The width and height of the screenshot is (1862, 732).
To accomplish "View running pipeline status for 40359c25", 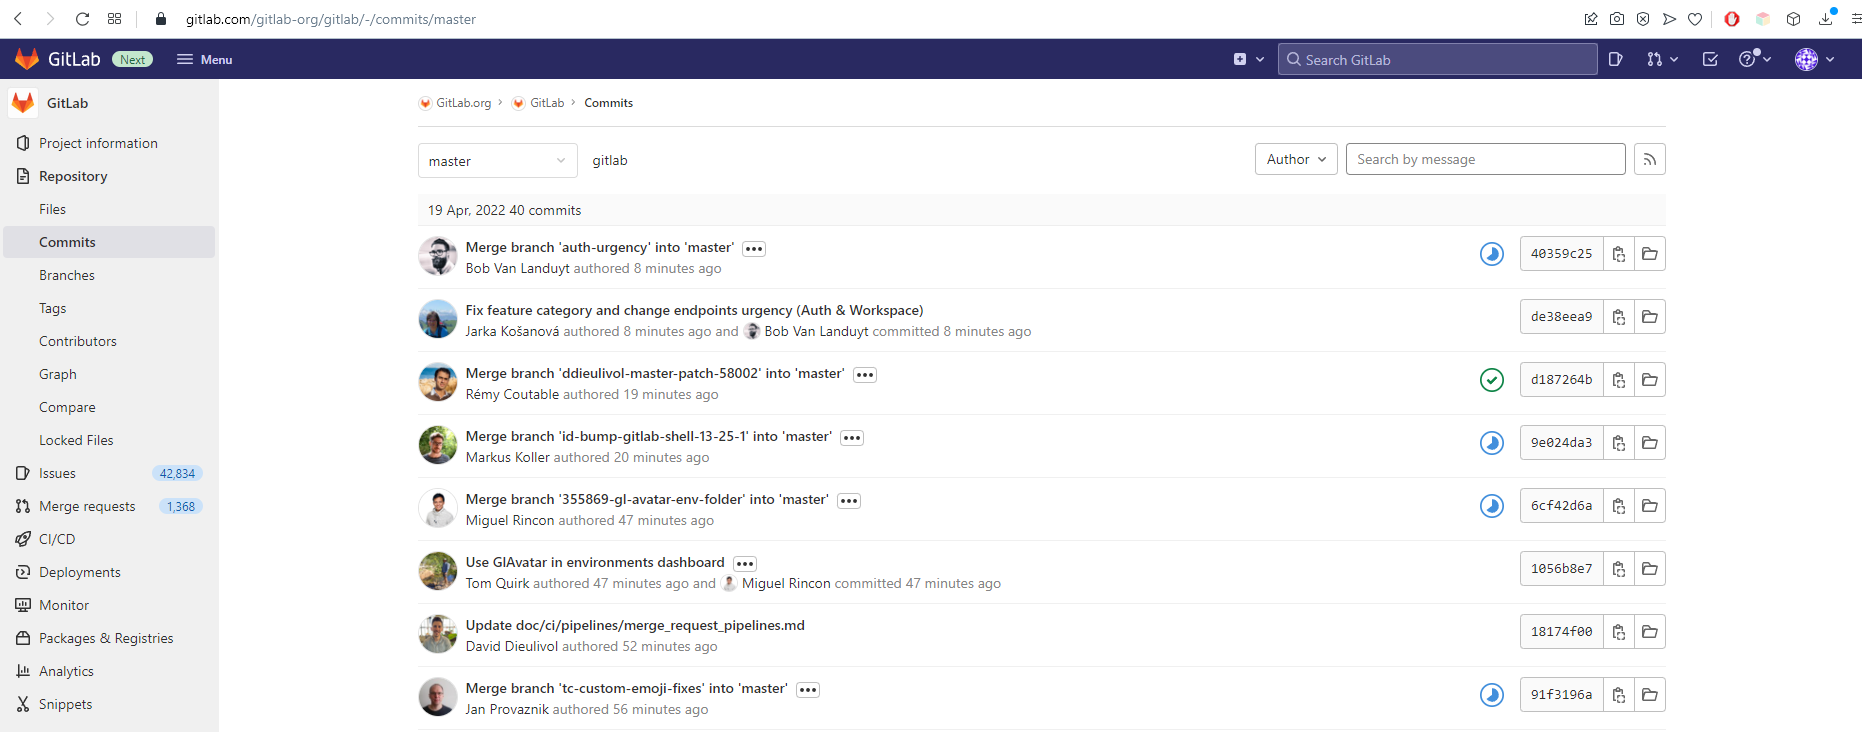I will pos(1492,254).
